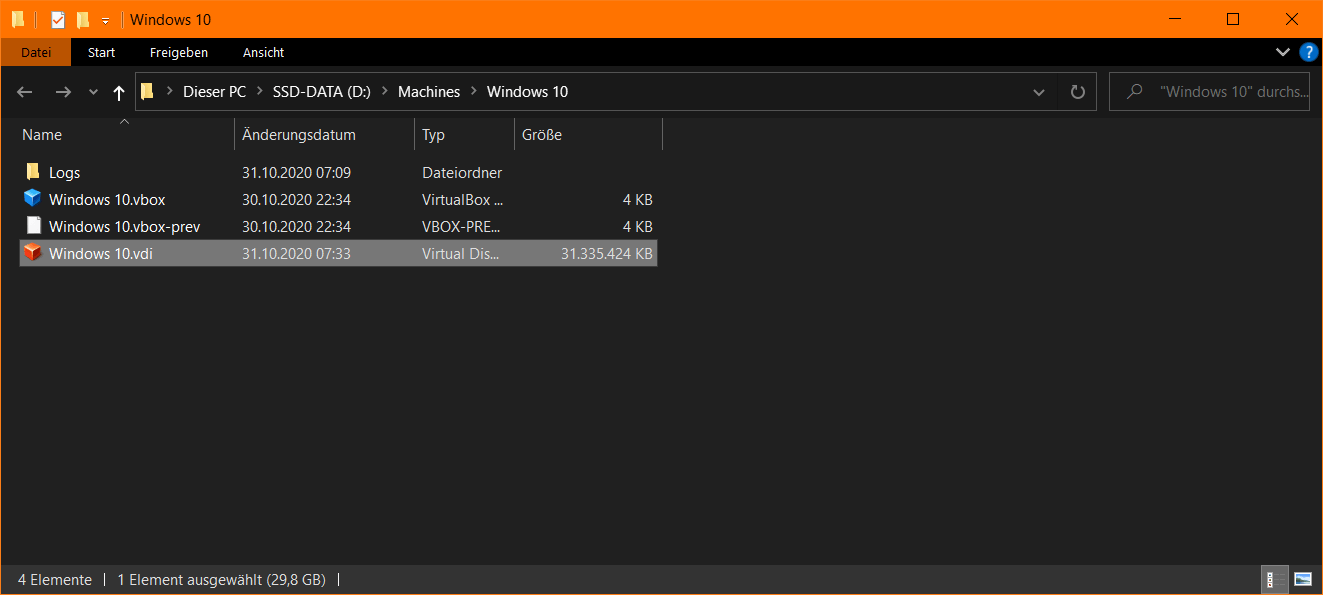Viewport: 1323px width, 595px height.
Task: Open the Ansicht ribbon tab
Action: pyautogui.click(x=264, y=52)
